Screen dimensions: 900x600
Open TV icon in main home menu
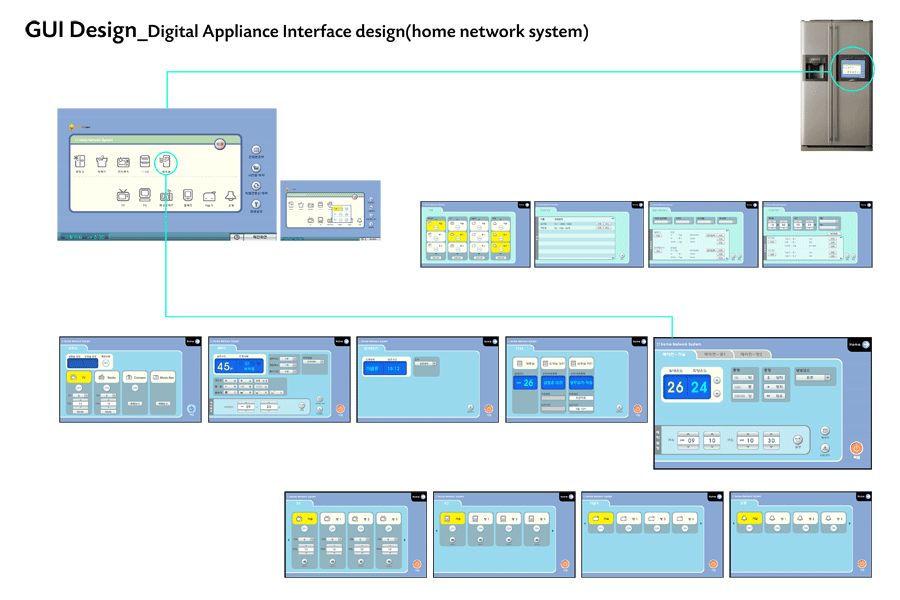click(x=123, y=195)
